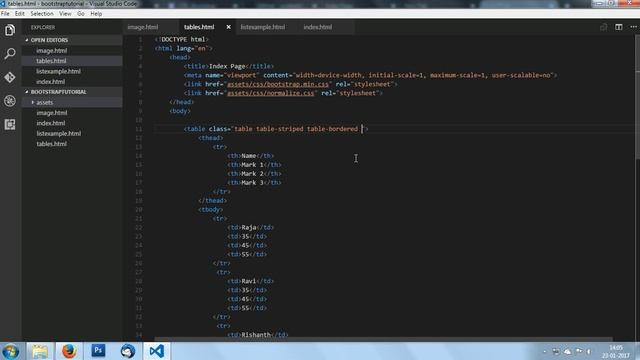Open the View menu
640x360 pixels.
click(x=65, y=13)
